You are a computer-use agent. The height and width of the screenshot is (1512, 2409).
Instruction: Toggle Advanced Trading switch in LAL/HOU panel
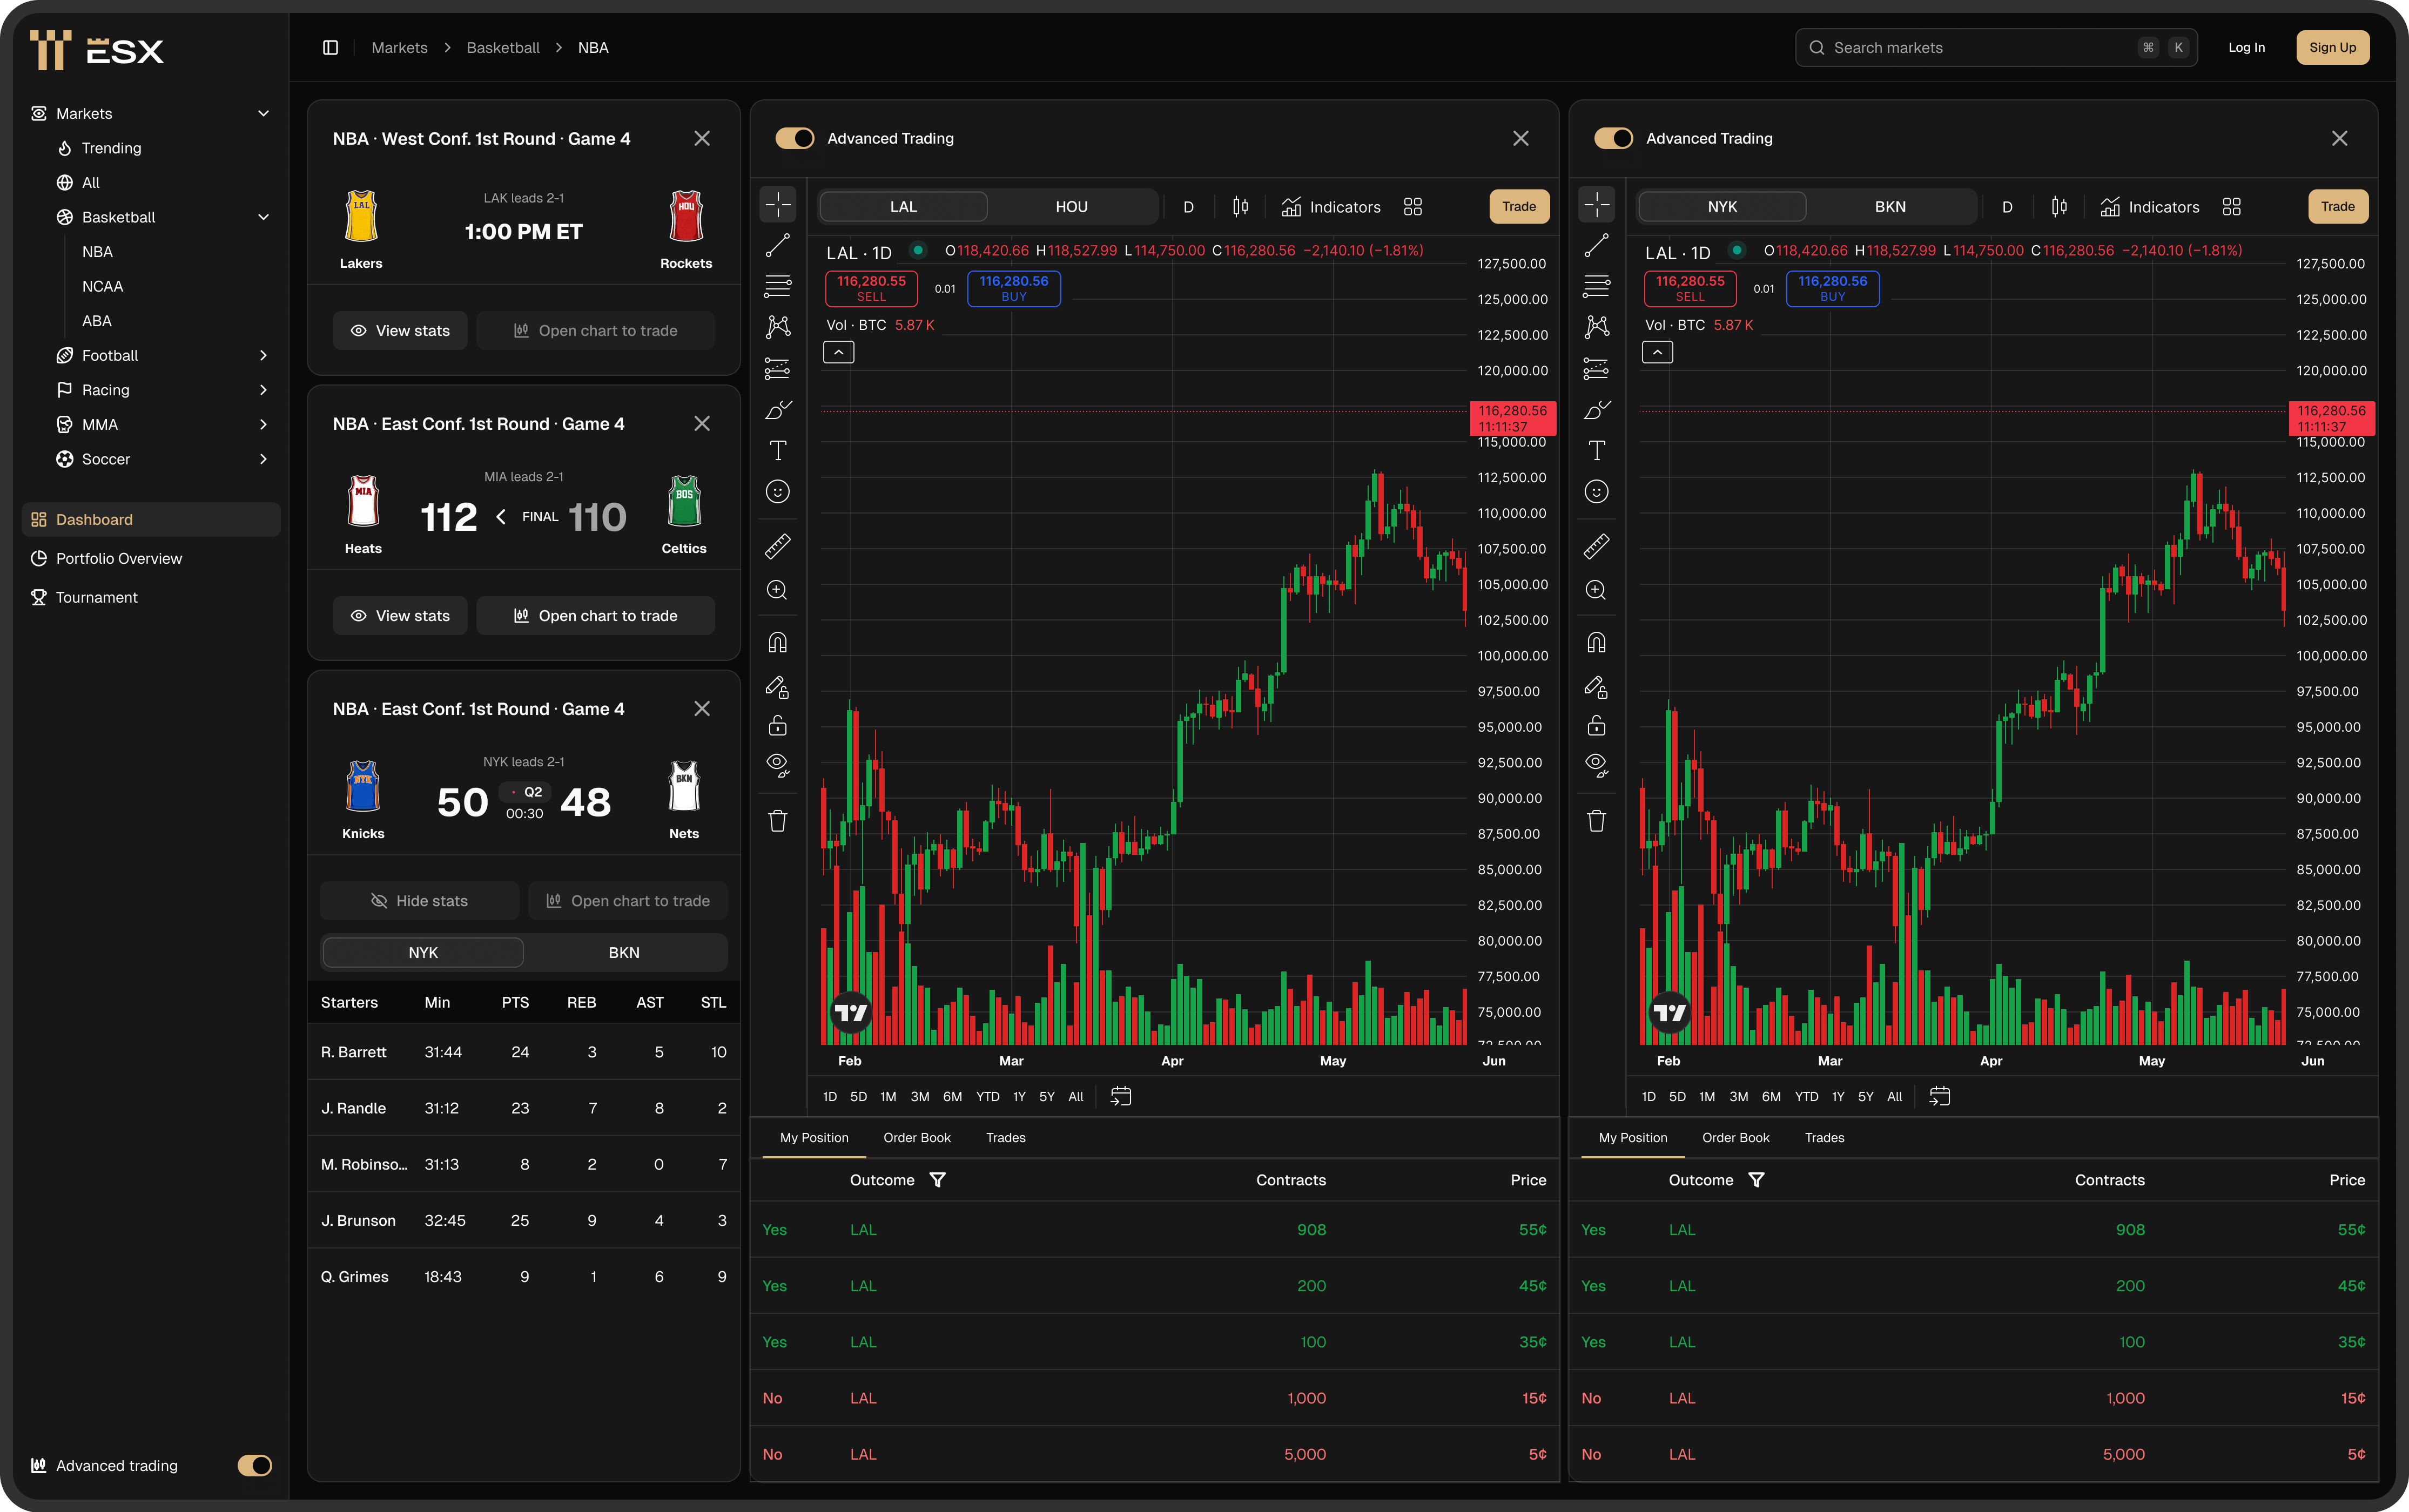click(795, 138)
